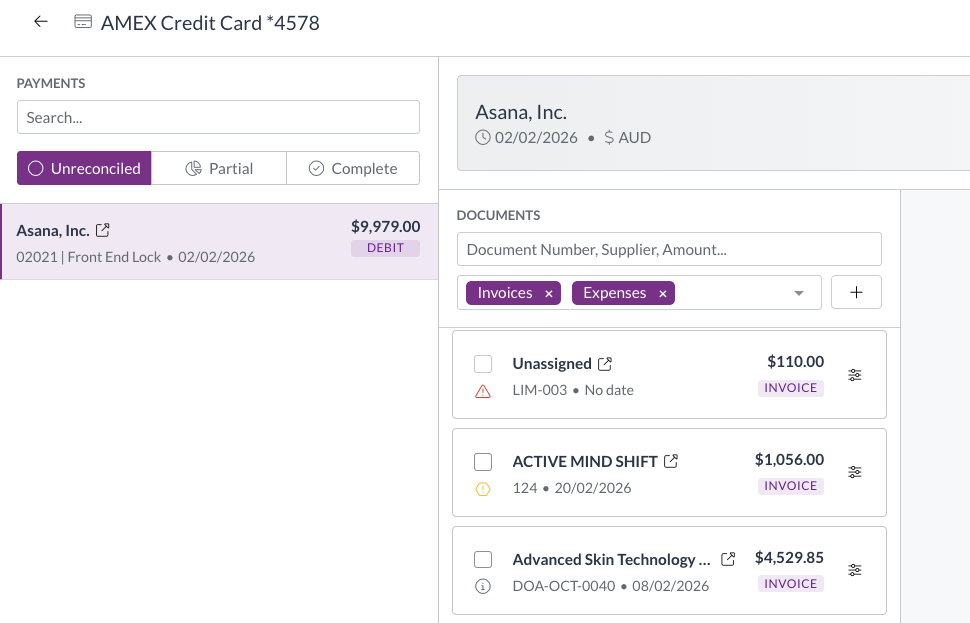Check the Advanced Skin Technology invoice
The image size is (970, 623).
click(483, 560)
